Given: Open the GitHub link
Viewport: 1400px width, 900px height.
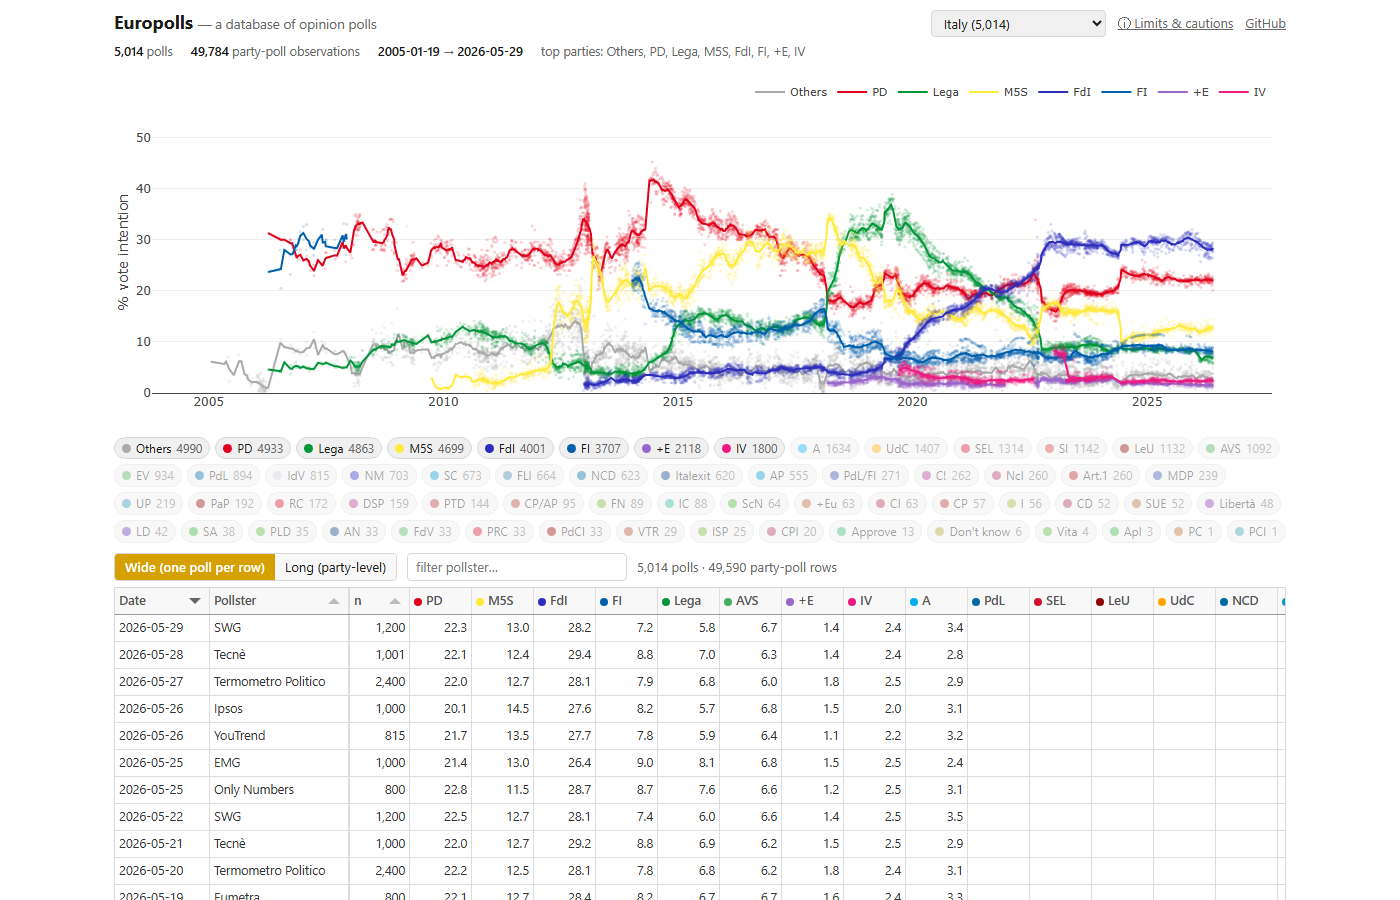Looking at the screenshot, I should pos(1265,24).
